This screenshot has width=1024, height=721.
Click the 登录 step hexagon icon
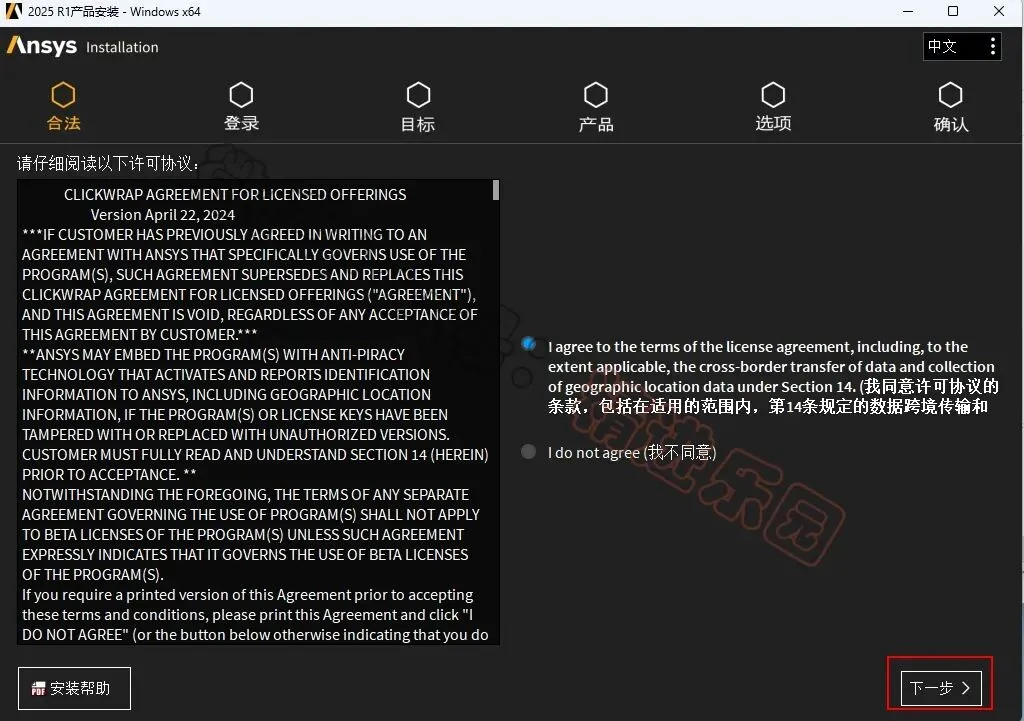point(241,95)
